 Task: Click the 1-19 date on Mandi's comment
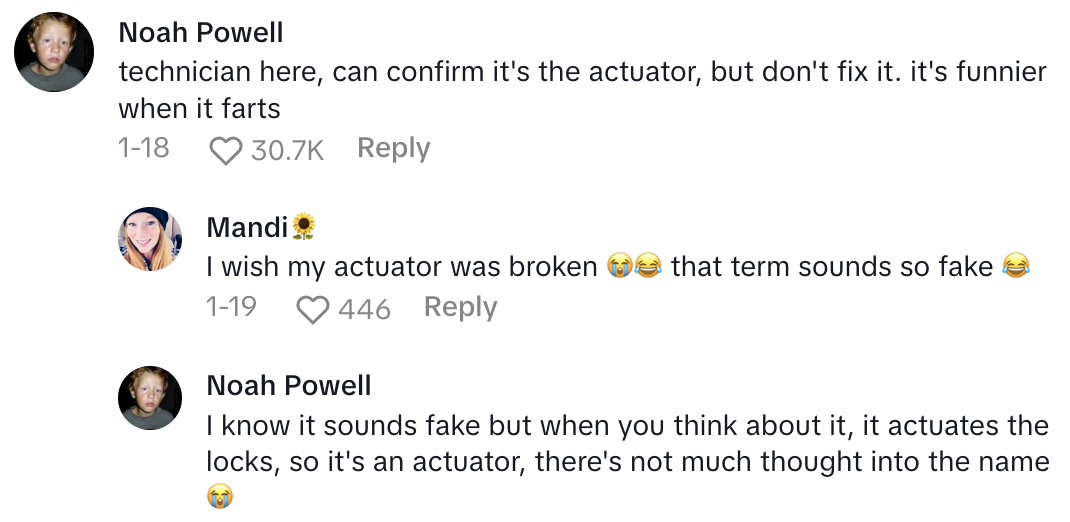231,308
